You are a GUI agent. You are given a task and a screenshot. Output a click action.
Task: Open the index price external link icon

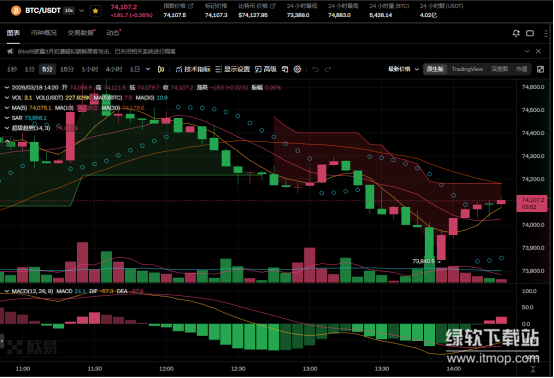[x=191, y=6]
